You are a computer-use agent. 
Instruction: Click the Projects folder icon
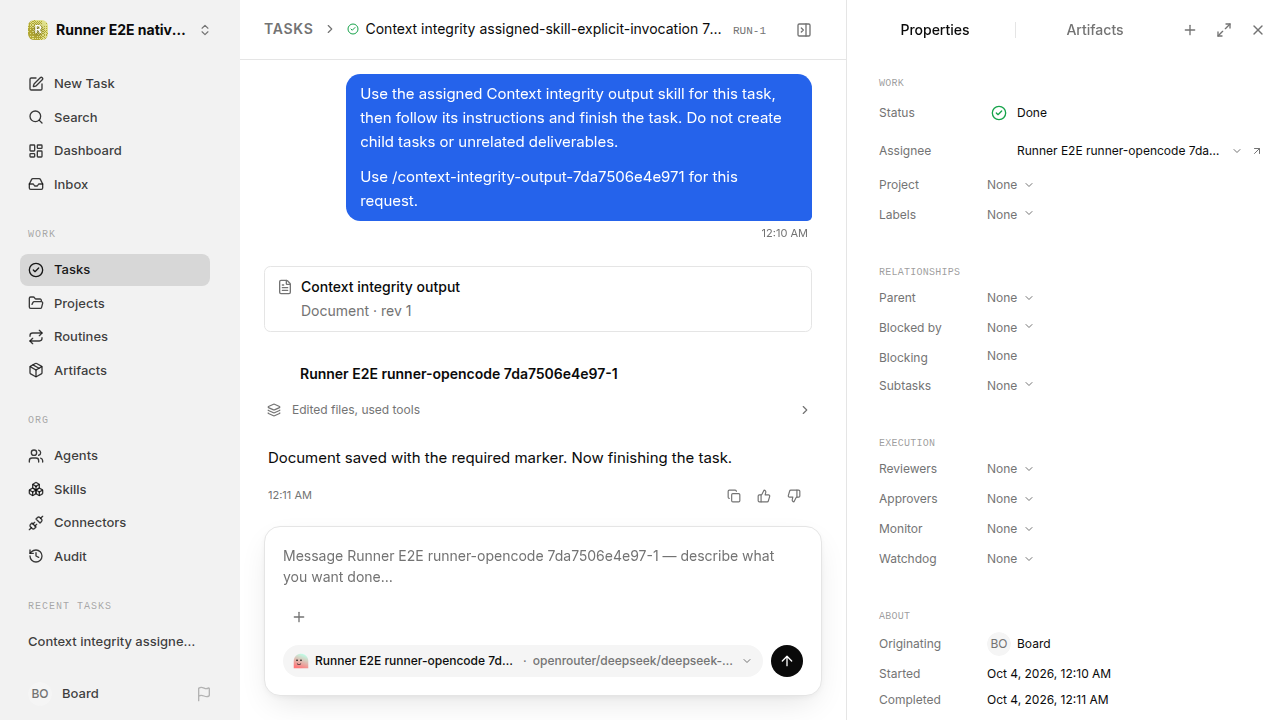36,303
